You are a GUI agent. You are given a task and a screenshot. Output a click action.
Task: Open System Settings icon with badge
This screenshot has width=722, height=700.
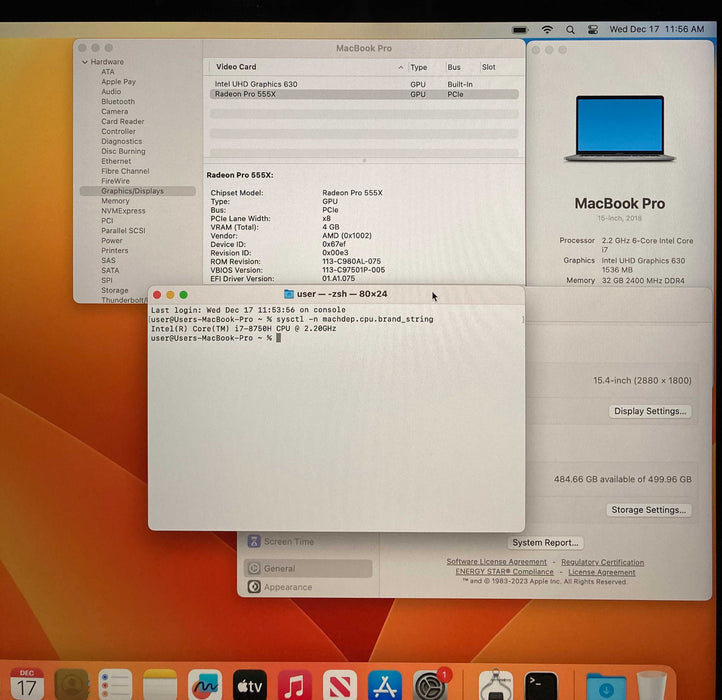point(430,685)
